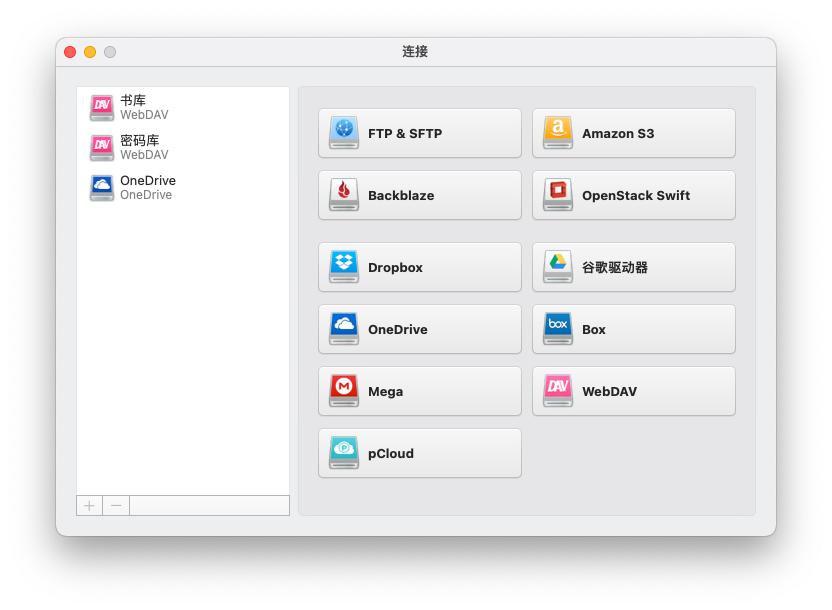832x610 pixels.
Task: Select the OneDrive saved connection name
Action: pyautogui.click(x=148, y=180)
